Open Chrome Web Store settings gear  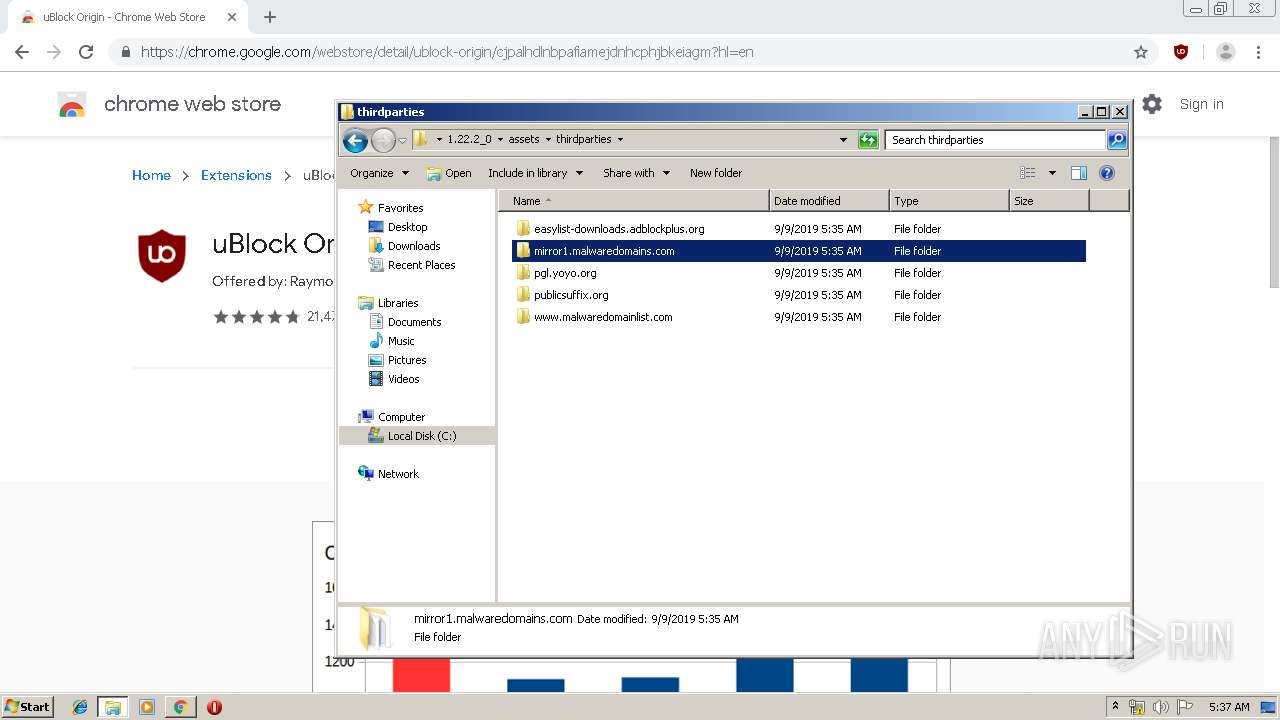coord(1152,104)
